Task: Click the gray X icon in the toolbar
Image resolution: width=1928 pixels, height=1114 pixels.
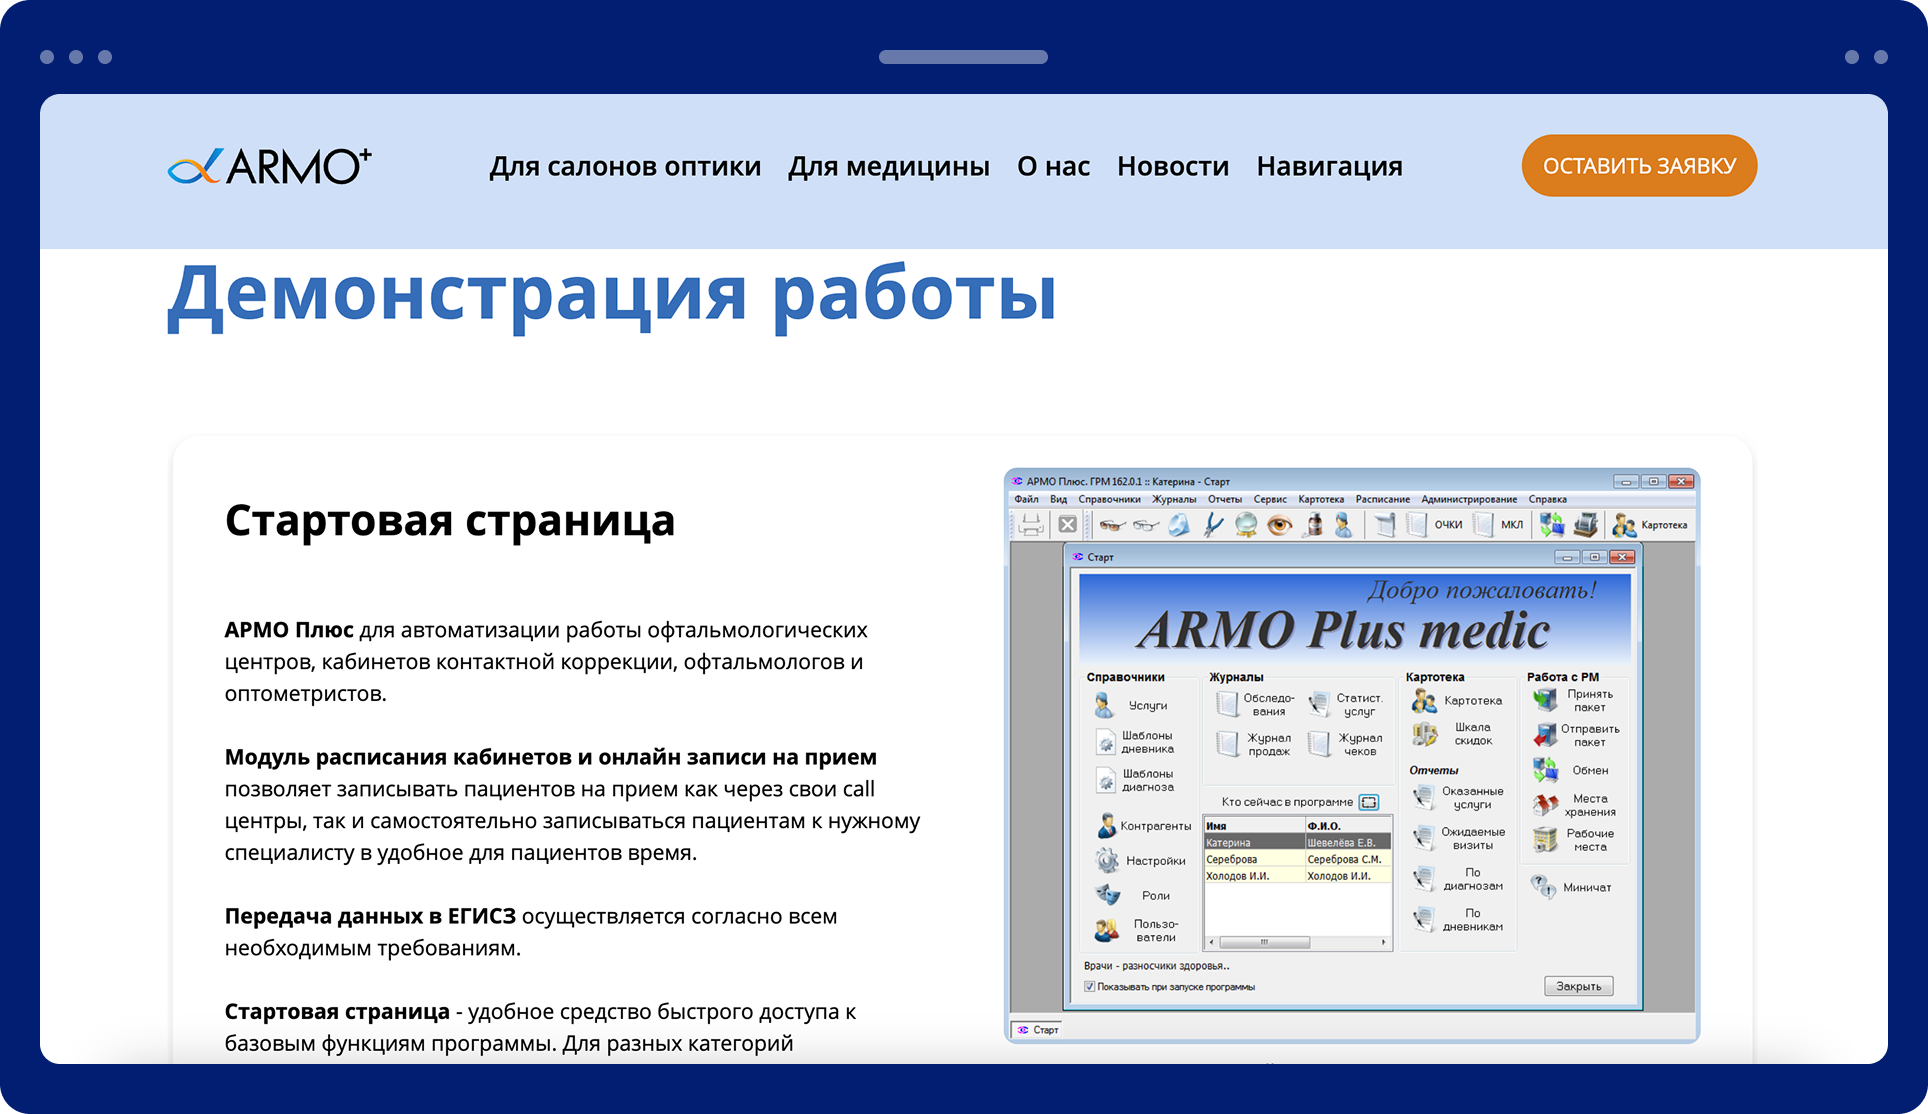Action: click(1068, 525)
